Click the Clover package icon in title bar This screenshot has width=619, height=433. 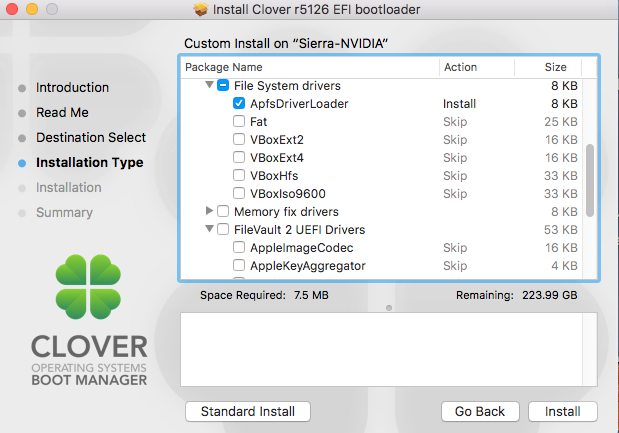tap(201, 9)
